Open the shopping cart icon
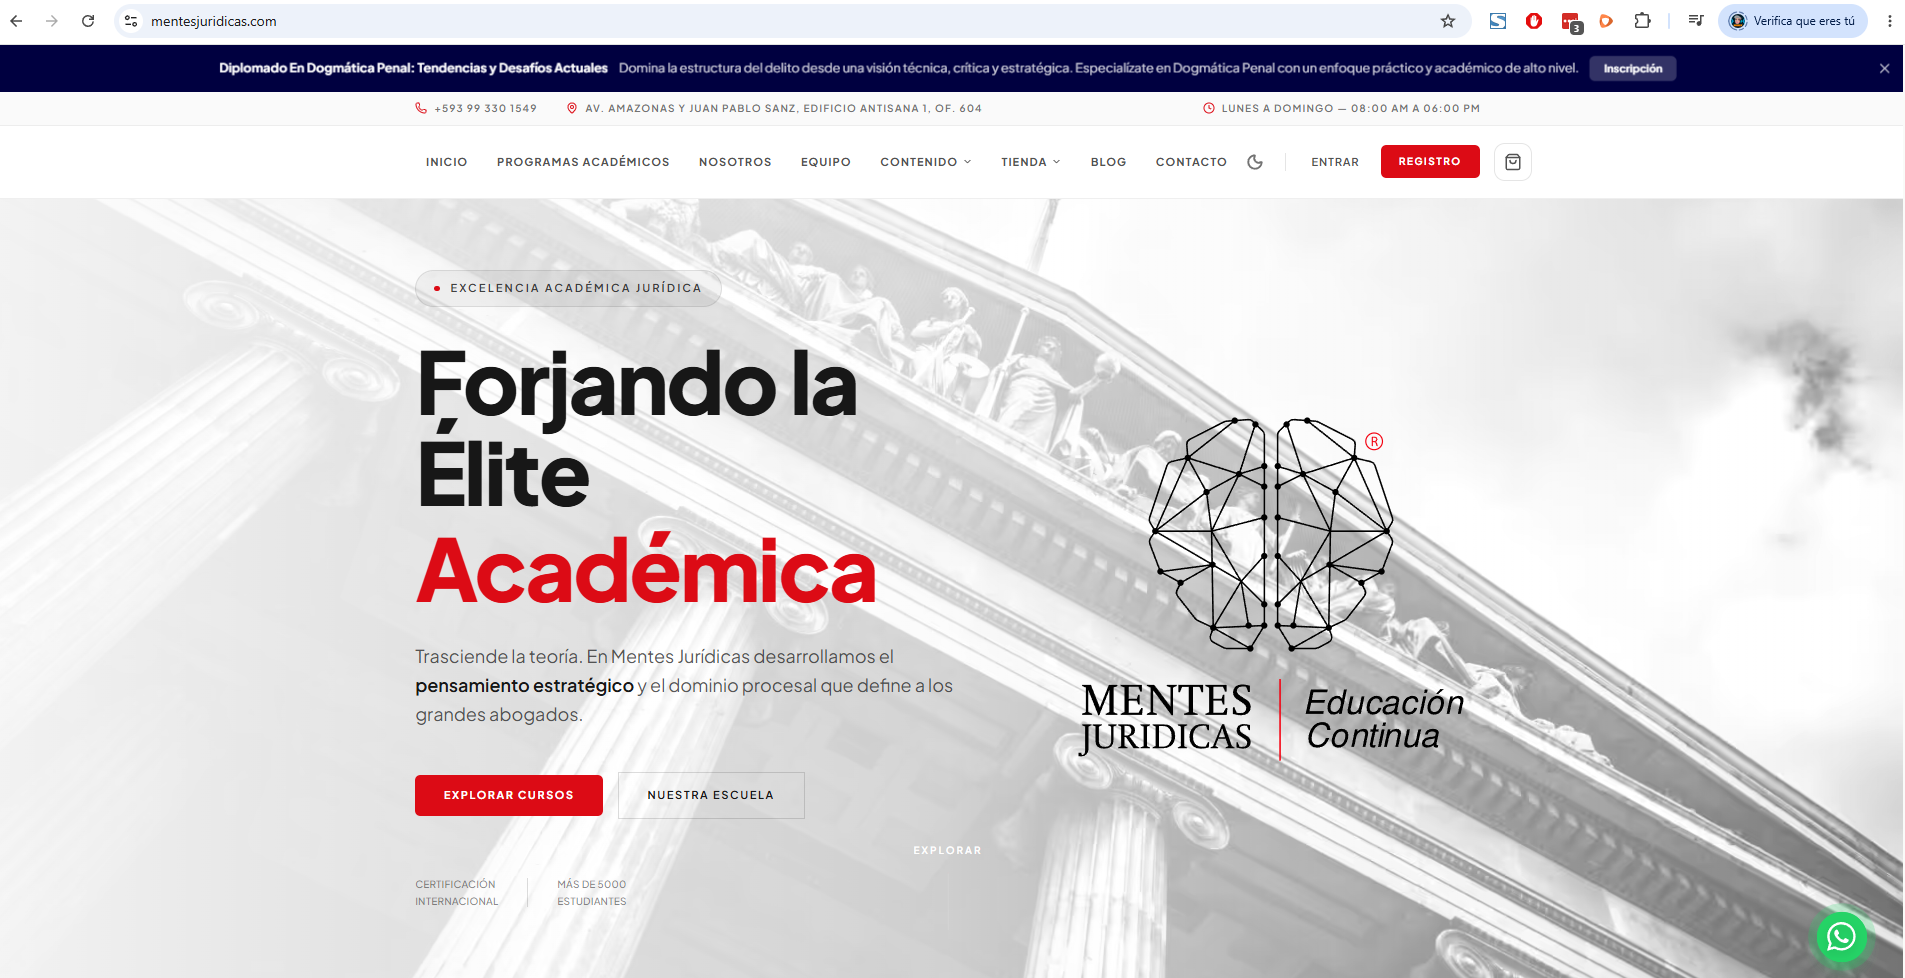The image size is (1905, 978). [1513, 162]
